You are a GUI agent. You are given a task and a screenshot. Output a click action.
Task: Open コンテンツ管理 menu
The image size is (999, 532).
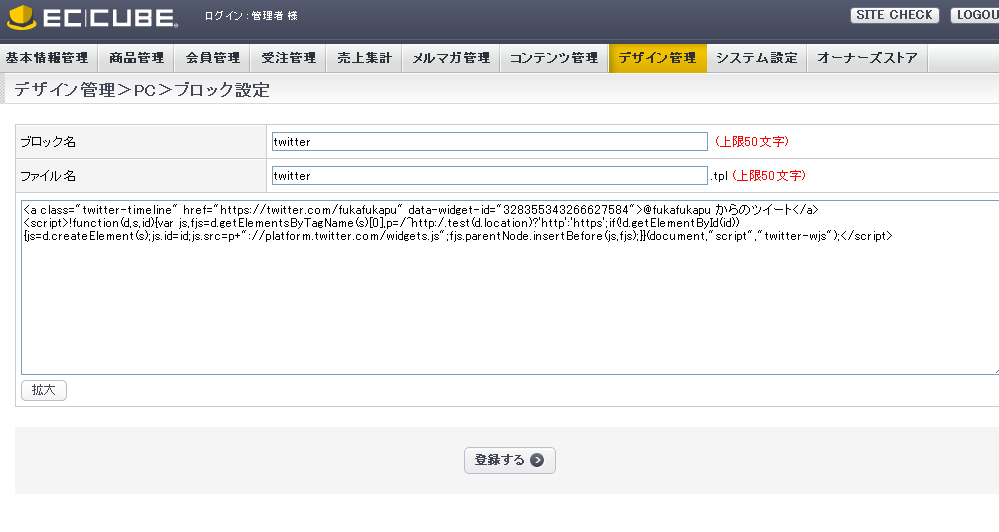tap(554, 58)
